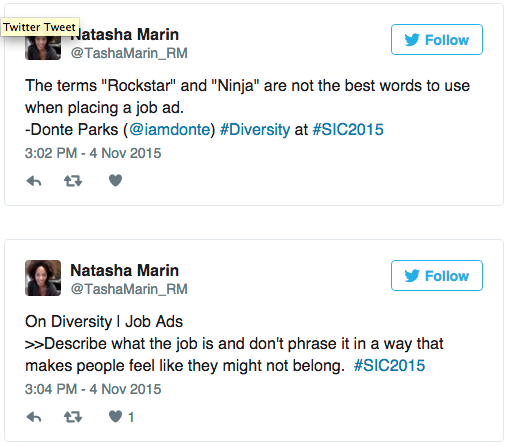Follow Natasha Marin from the second tweet

pyautogui.click(x=437, y=276)
